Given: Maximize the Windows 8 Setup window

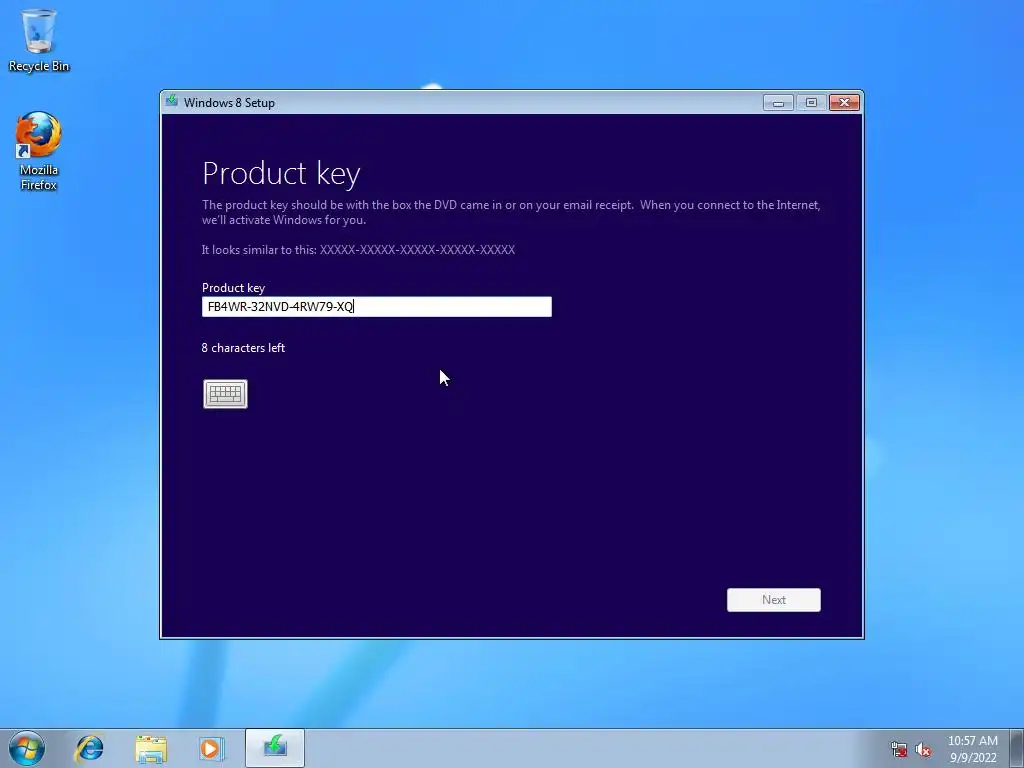Looking at the screenshot, I should 811,103.
